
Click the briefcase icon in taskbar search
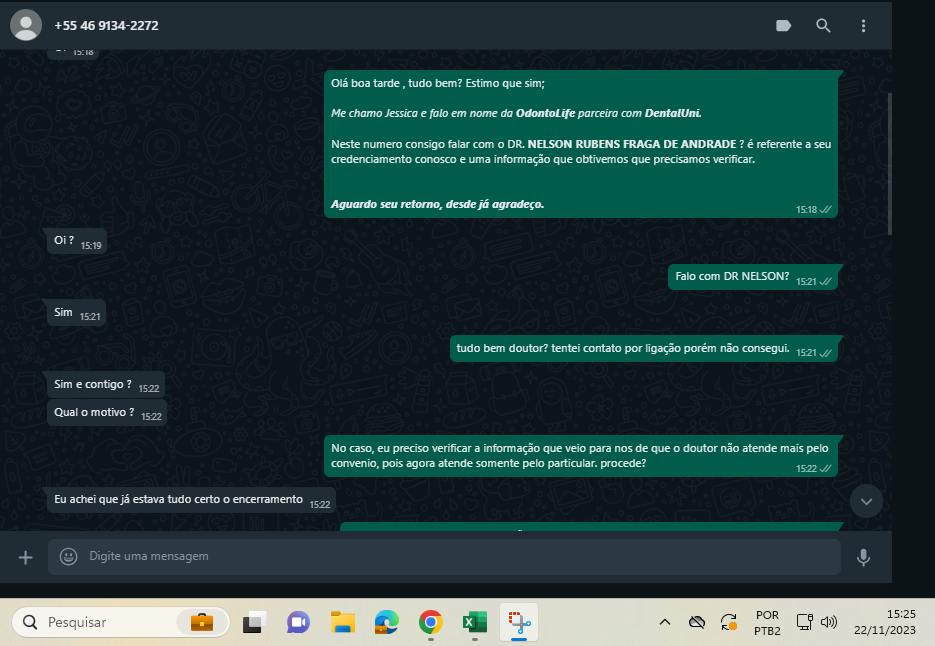click(202, 622)
